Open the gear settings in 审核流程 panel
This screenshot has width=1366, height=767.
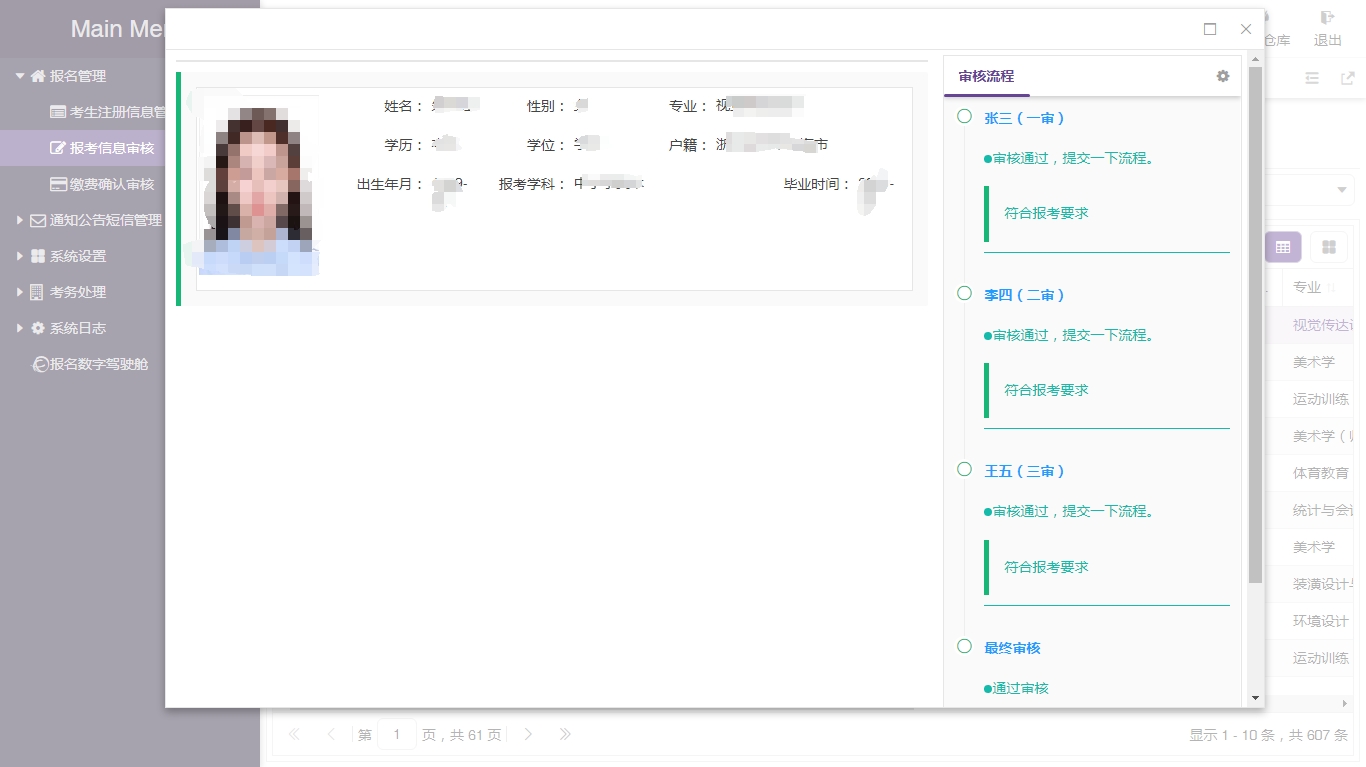coord(1222,76)
